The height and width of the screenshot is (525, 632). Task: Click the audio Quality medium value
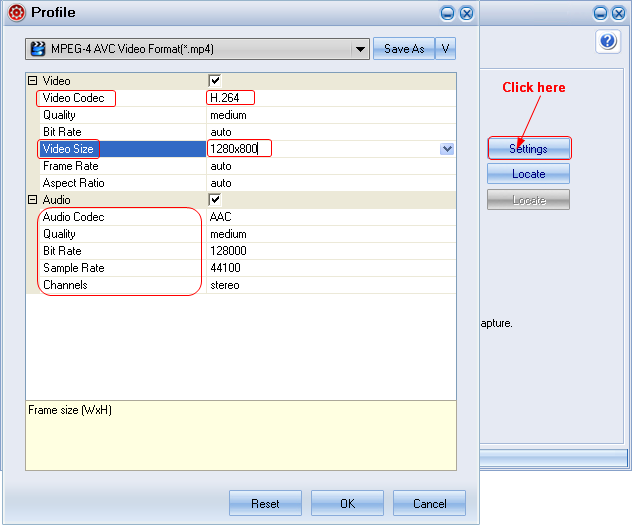pyautogui.click(x=229, y=234)
